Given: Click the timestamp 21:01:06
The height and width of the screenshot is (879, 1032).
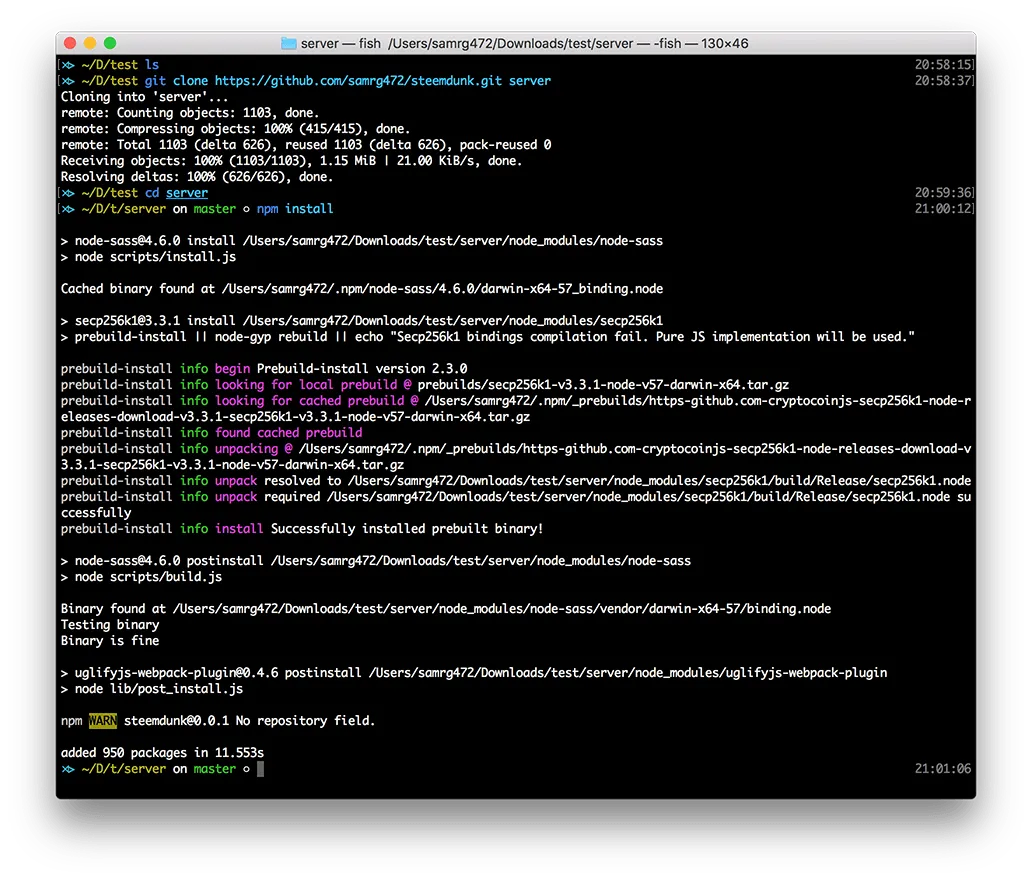Looking at the screenshot, I should pyautogui.click(x=943, y=768).
